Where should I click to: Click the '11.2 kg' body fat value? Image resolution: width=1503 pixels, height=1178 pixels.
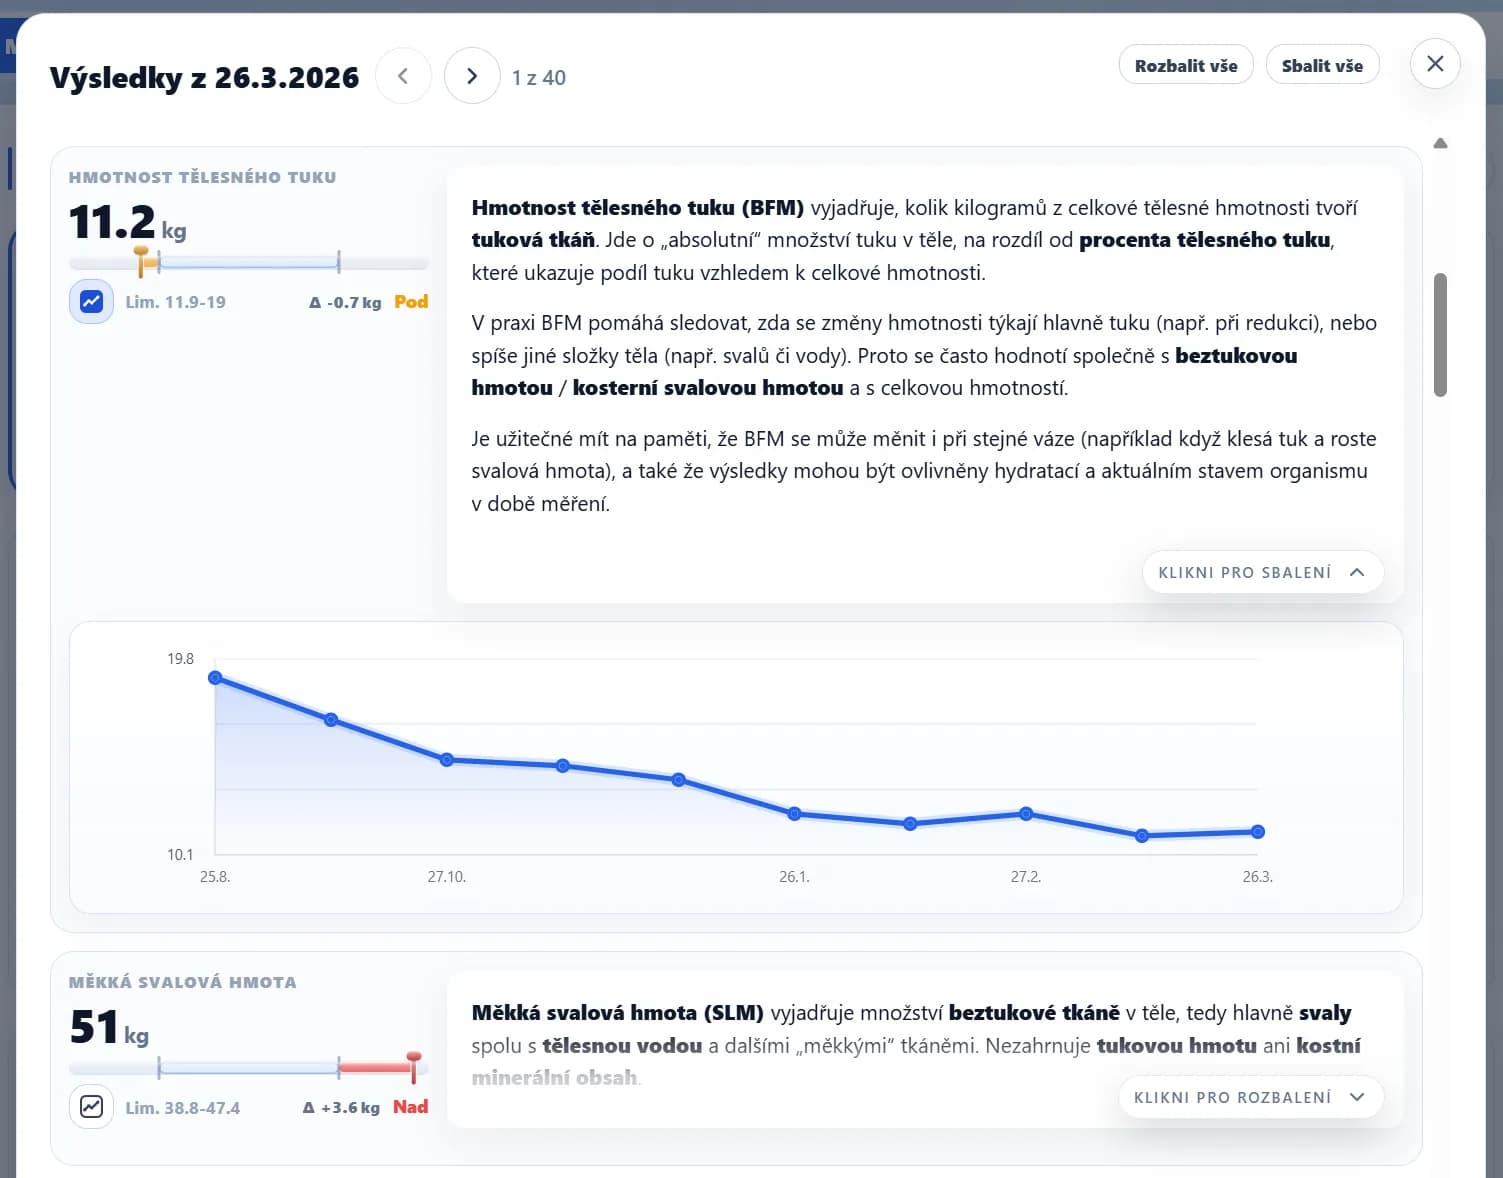pos(127,222)
